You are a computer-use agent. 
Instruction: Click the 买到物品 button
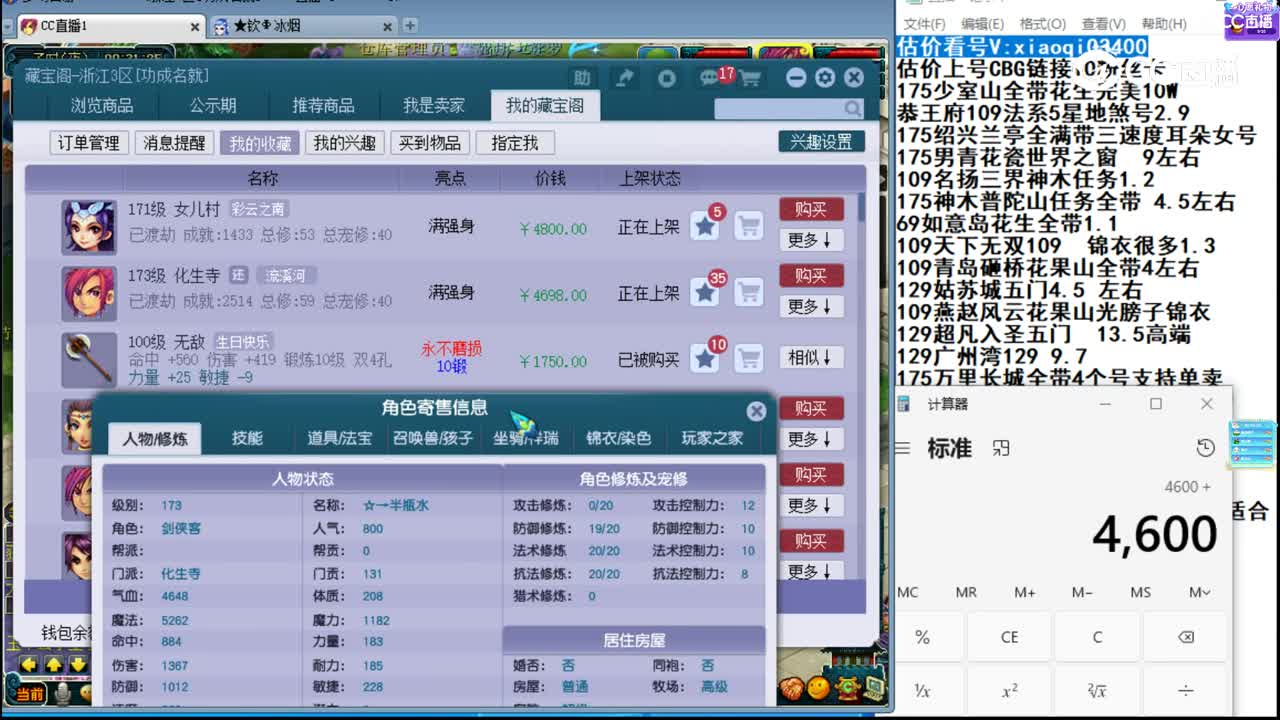(x=429, y=143)
